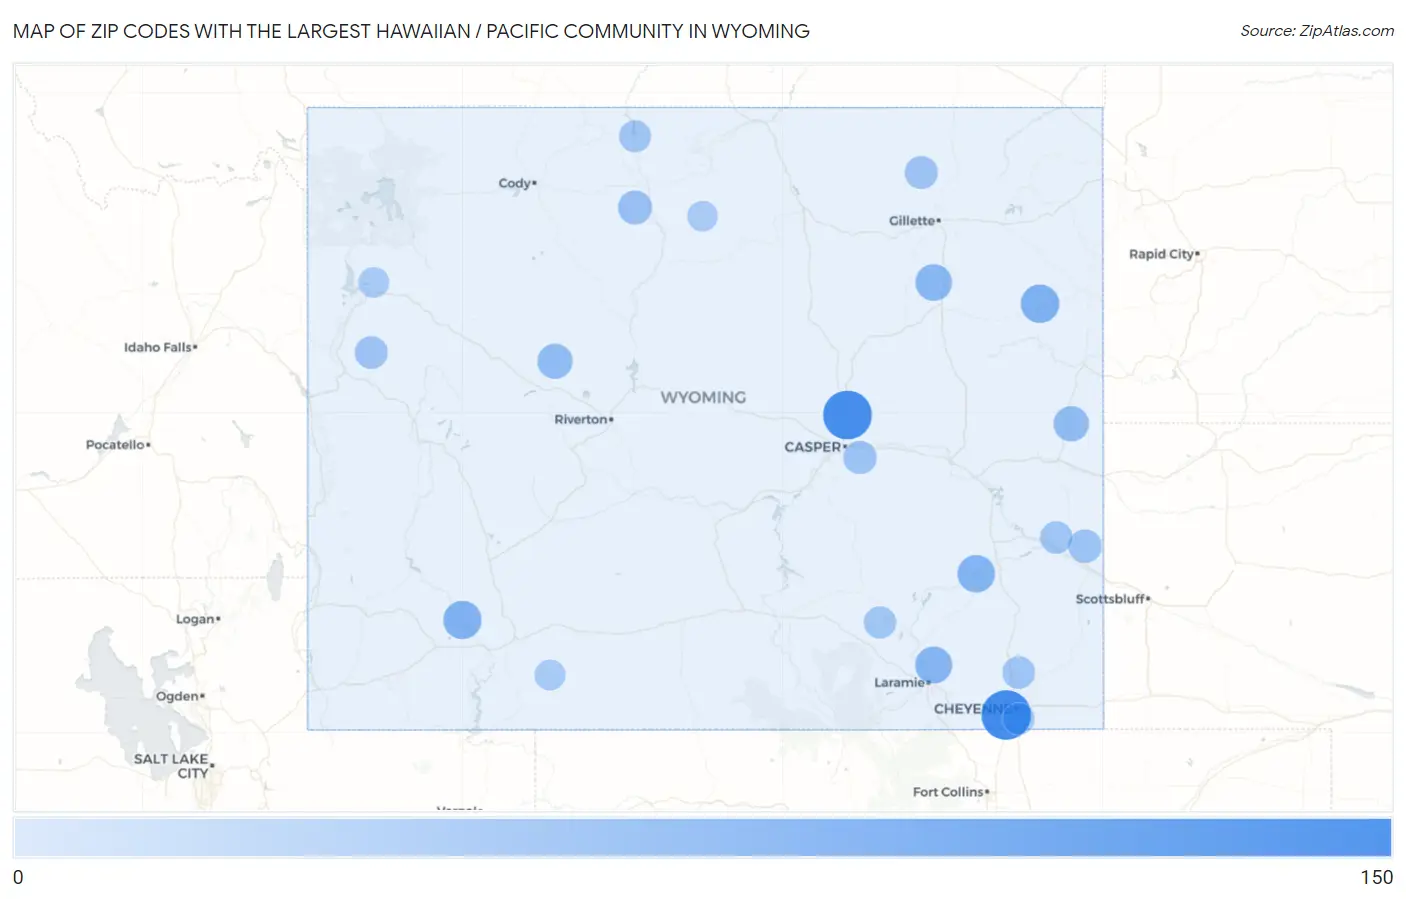Click the Gillette city label

[914, 220]
